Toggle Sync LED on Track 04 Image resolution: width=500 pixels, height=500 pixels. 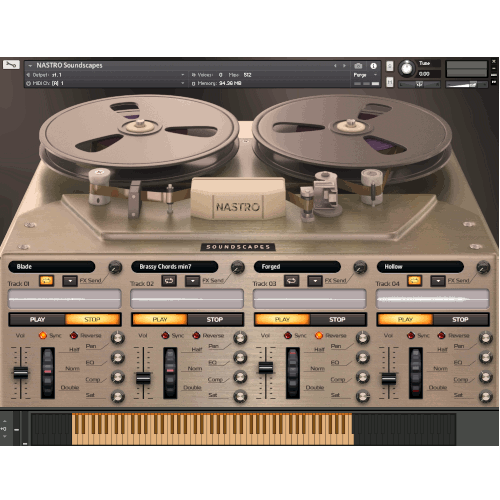411,335
